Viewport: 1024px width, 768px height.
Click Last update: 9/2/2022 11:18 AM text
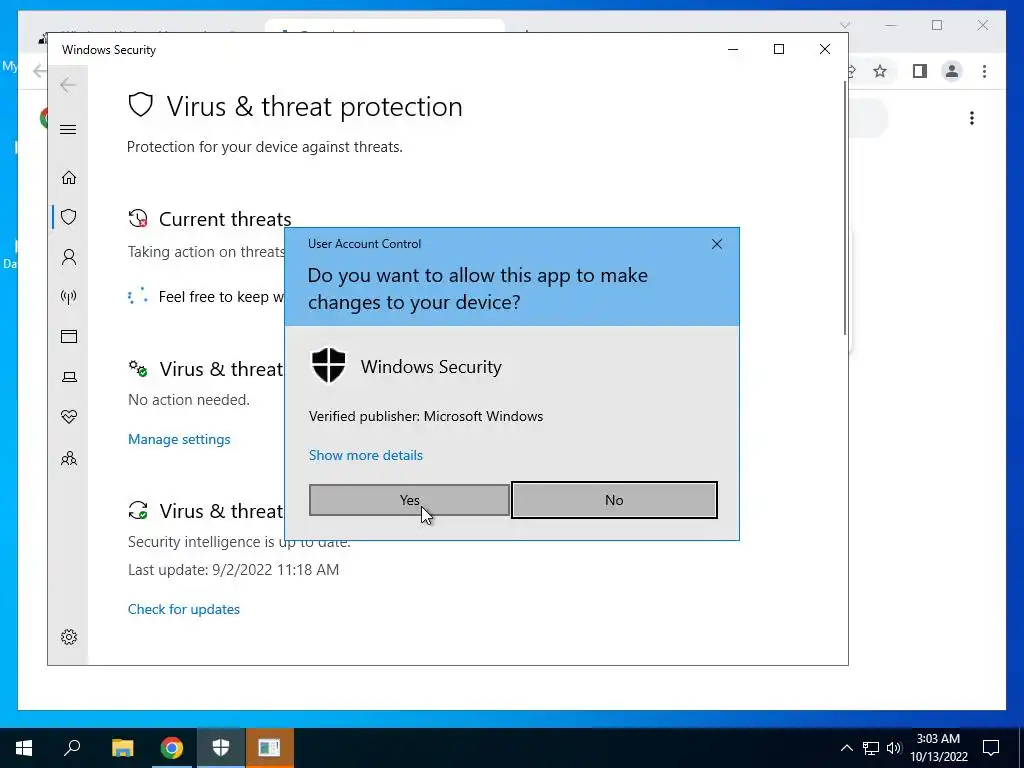[x=233, y=569]
